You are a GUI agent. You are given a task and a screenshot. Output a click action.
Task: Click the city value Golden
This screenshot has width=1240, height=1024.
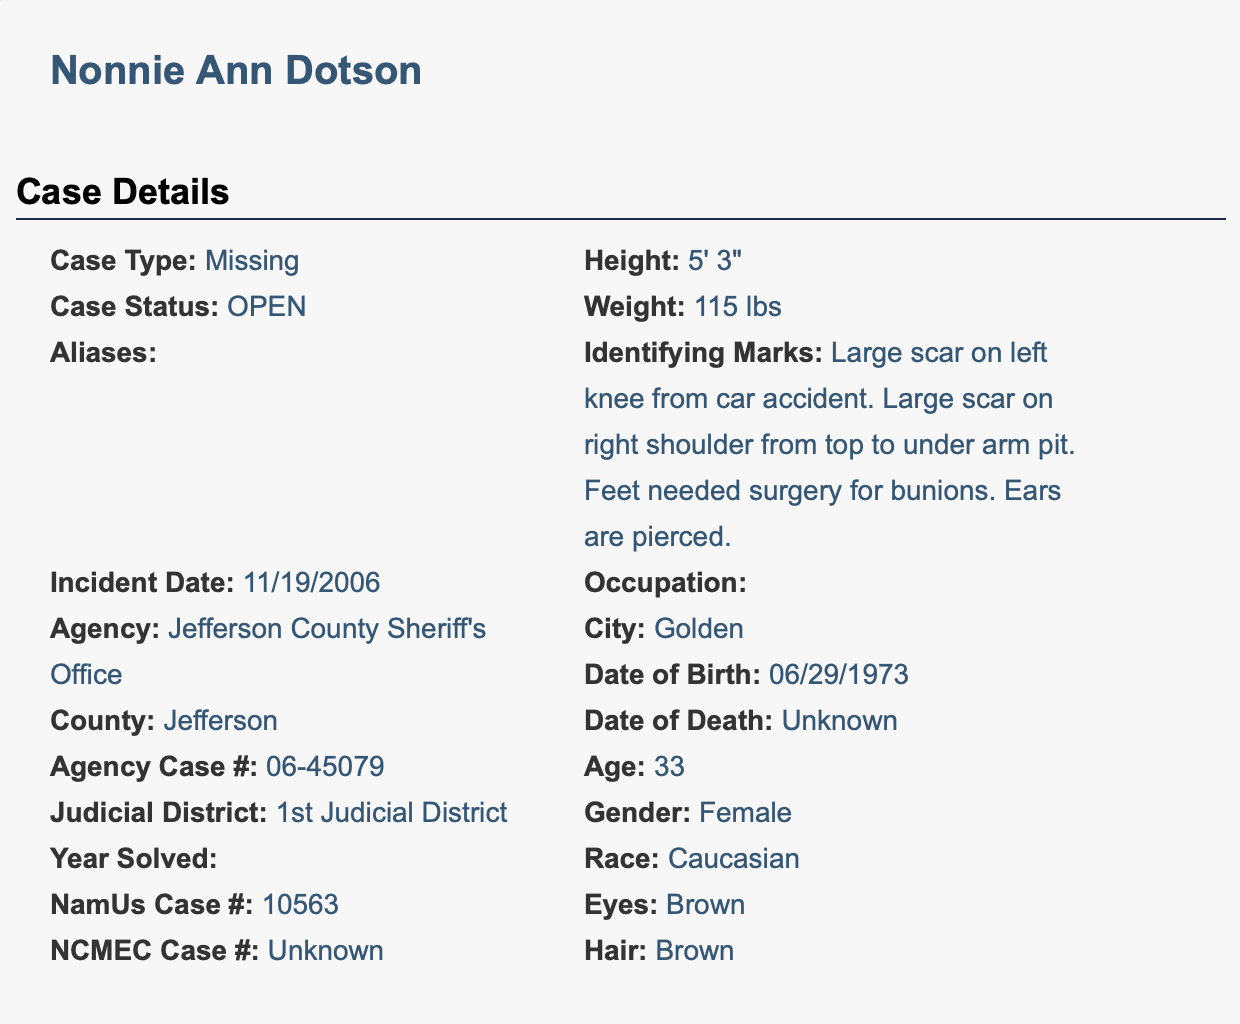[x=699, y=629]
